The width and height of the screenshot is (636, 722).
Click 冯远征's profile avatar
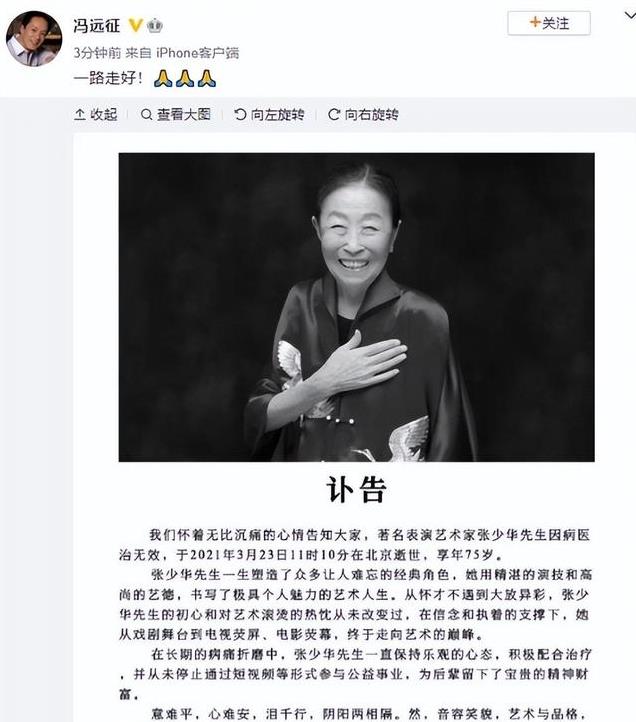pyautogui.click(x=34, y=39)
